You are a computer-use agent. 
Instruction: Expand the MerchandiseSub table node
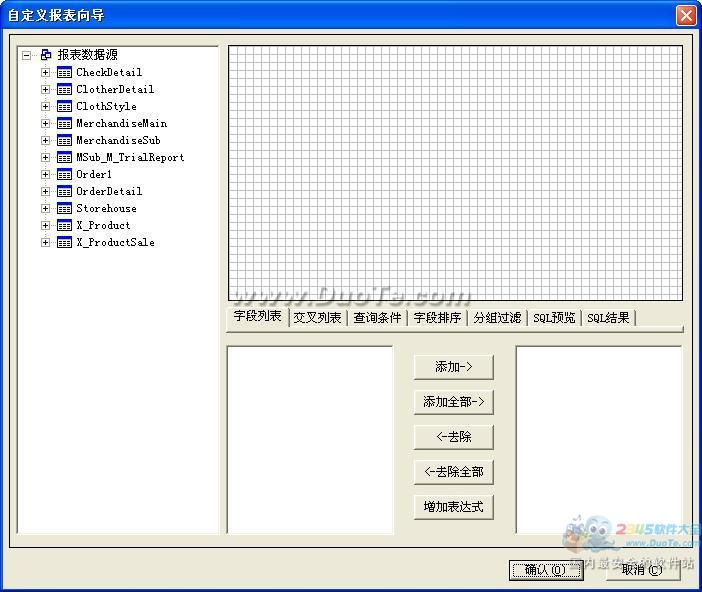point(45,140)
